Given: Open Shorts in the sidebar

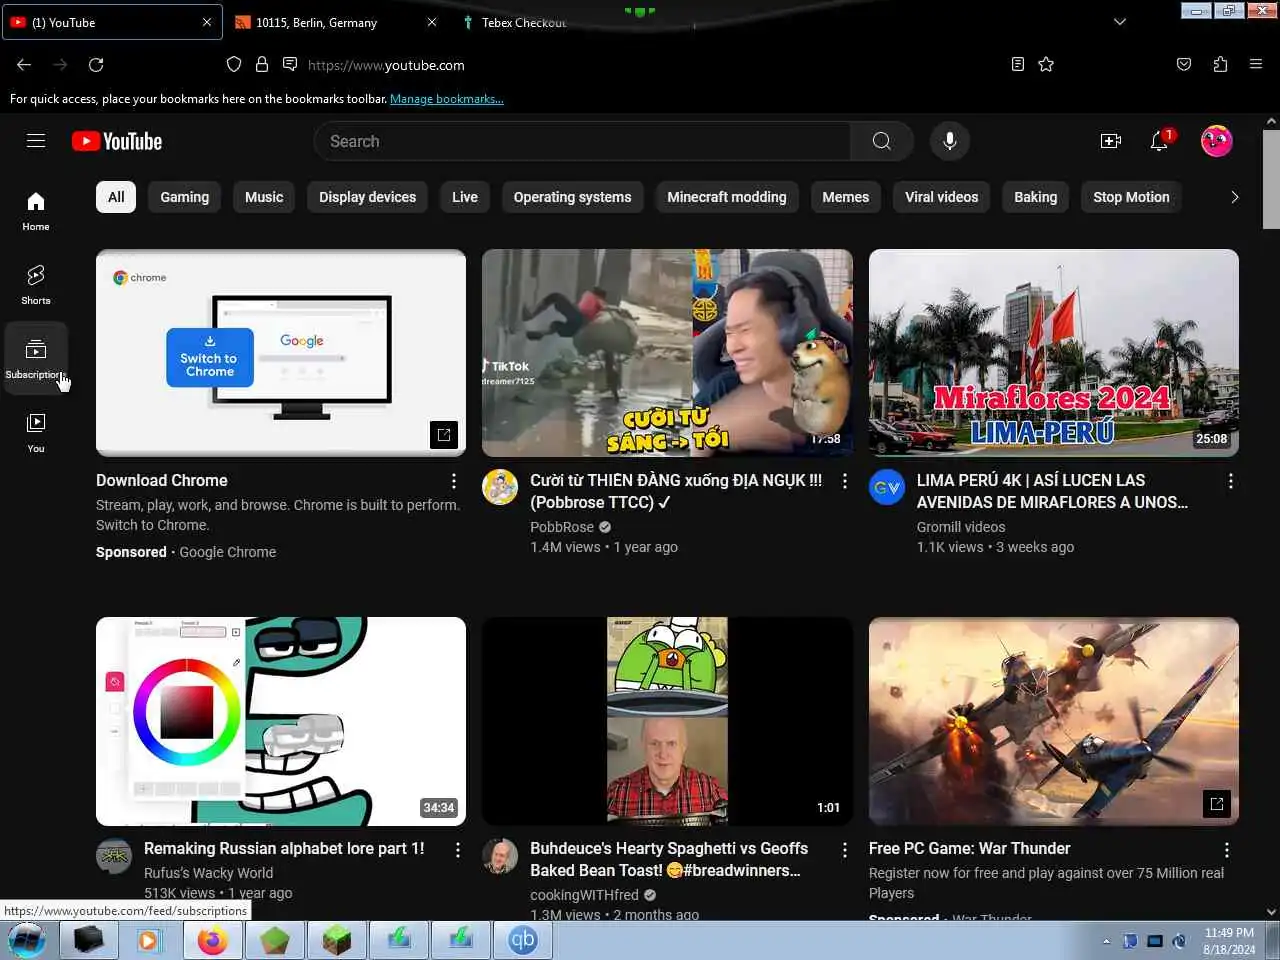Looking at the screenshot, I should click(x=36, y=285).
